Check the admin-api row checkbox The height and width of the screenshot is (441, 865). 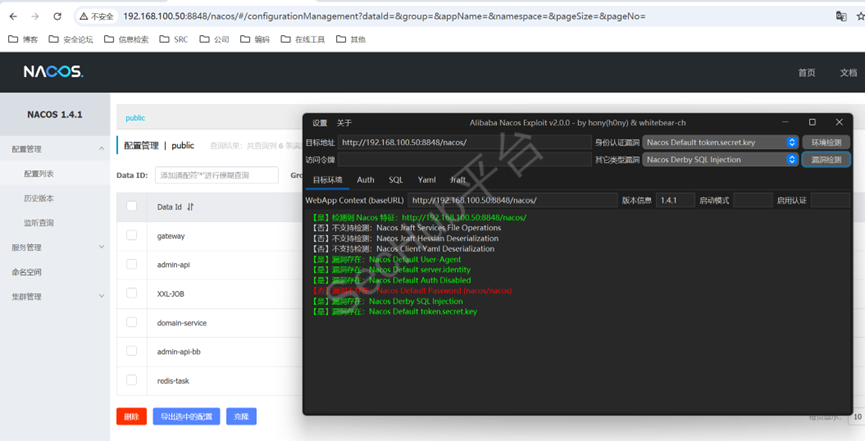pos(131,264)
